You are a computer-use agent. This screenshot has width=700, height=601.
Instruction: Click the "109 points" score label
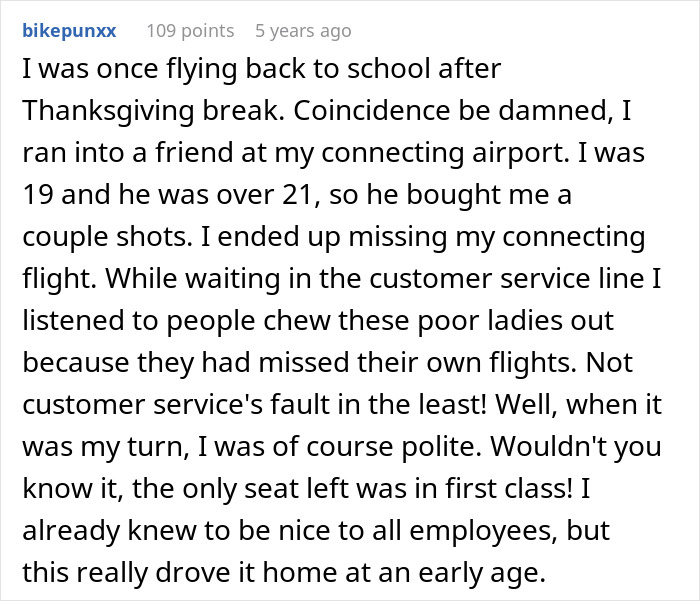tap(190, 30)
